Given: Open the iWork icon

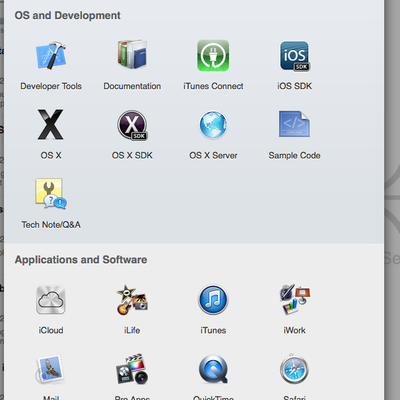Looking at the screenshot, I should pyautogui.click(x=295, y=300).
